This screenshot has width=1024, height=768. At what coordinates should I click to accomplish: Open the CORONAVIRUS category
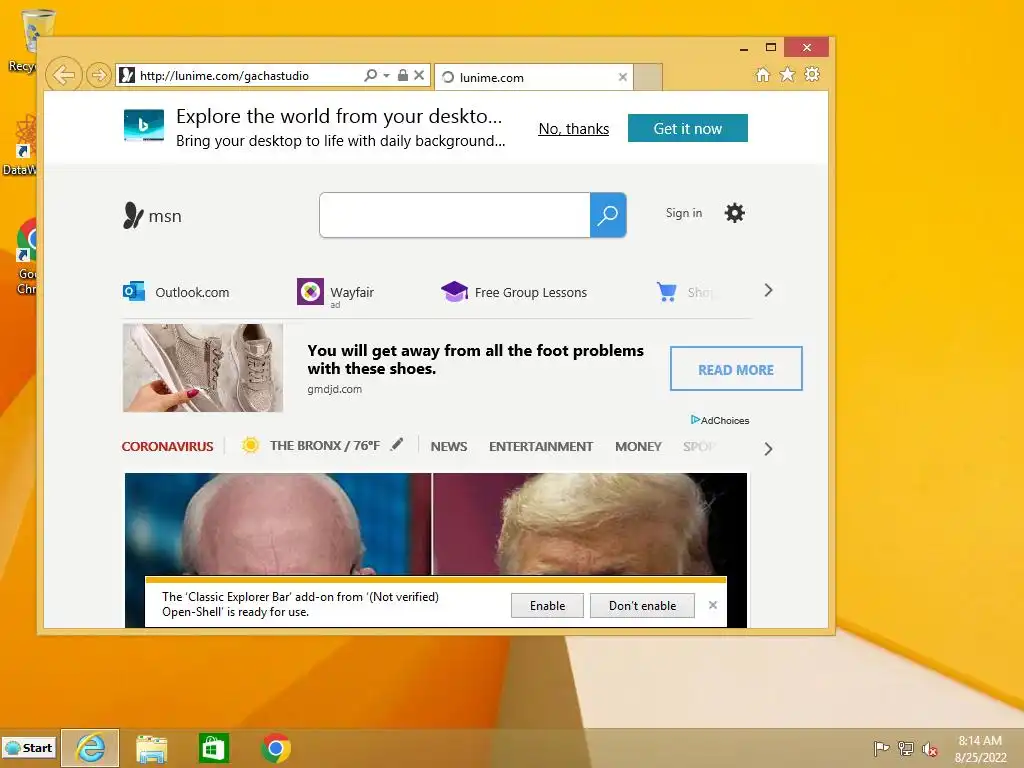[x=167, y=446]
